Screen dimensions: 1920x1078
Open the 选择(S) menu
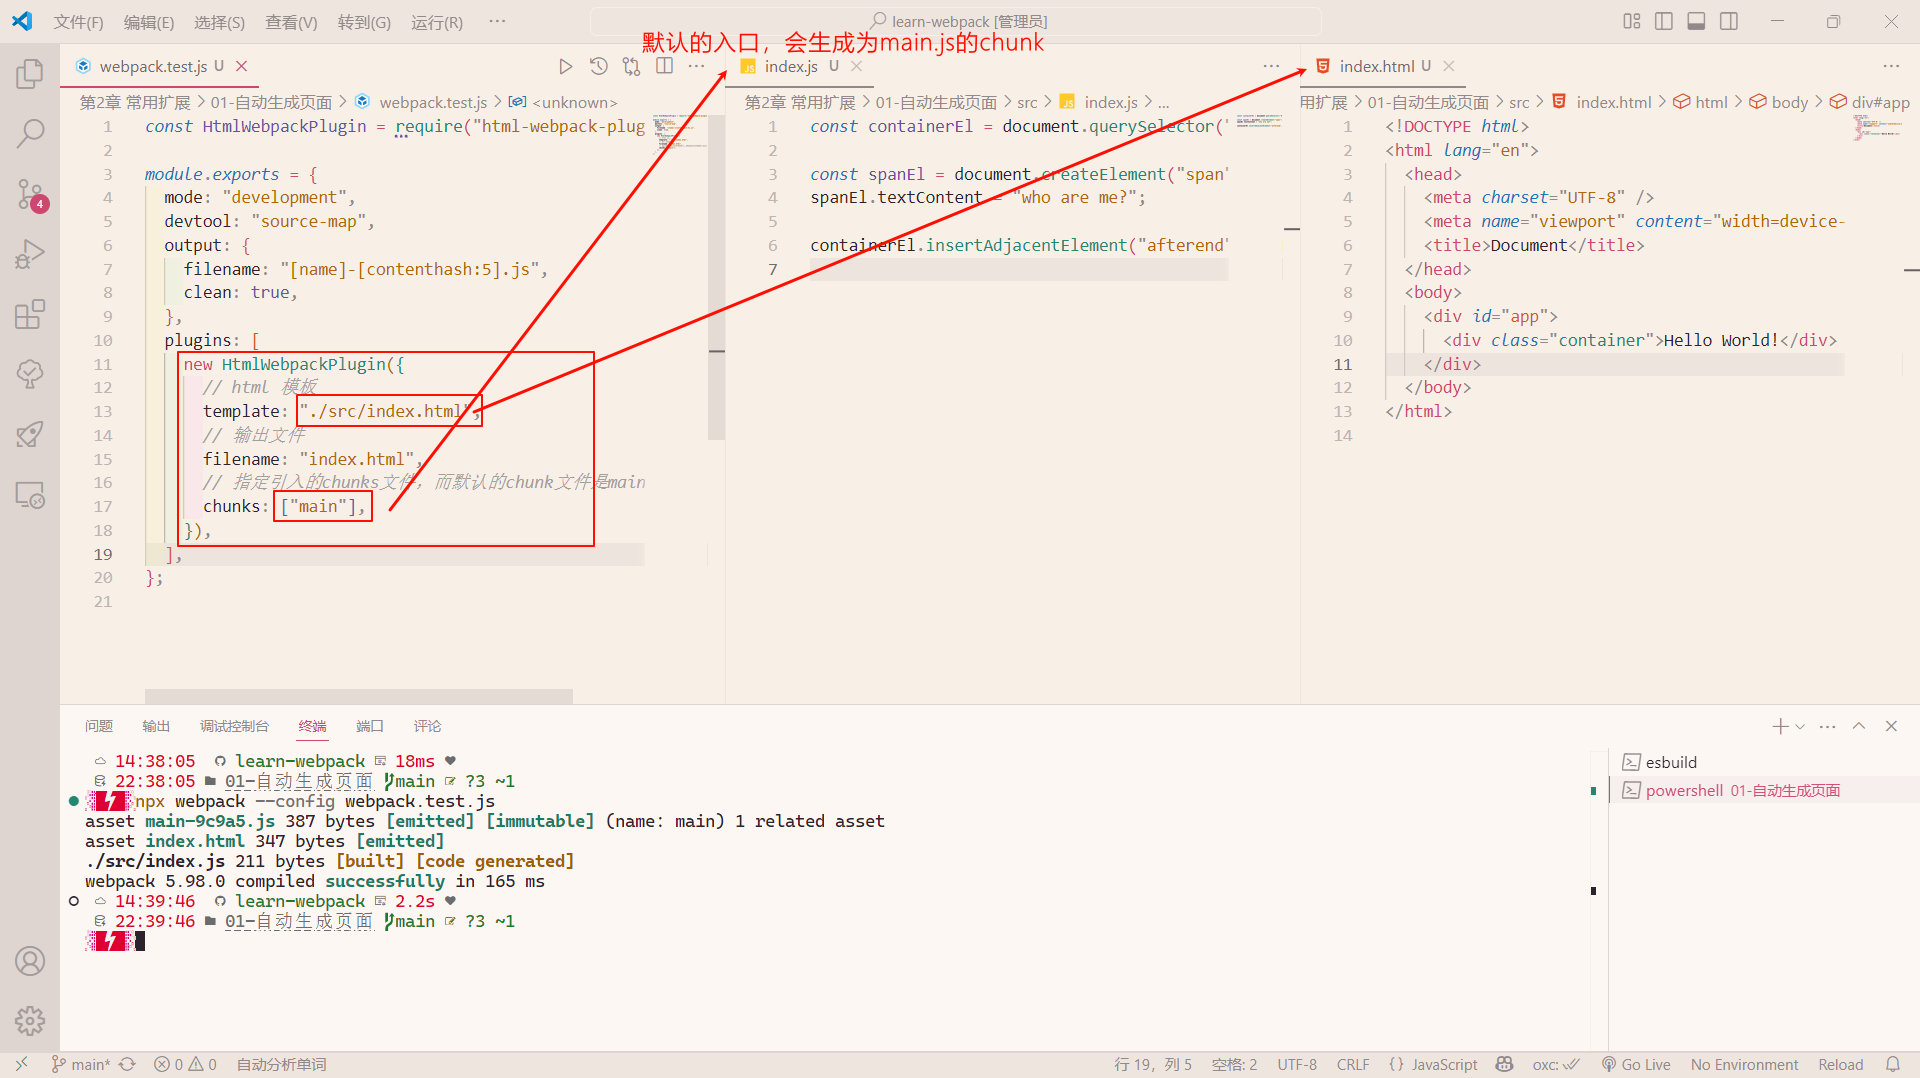point(219,22)
